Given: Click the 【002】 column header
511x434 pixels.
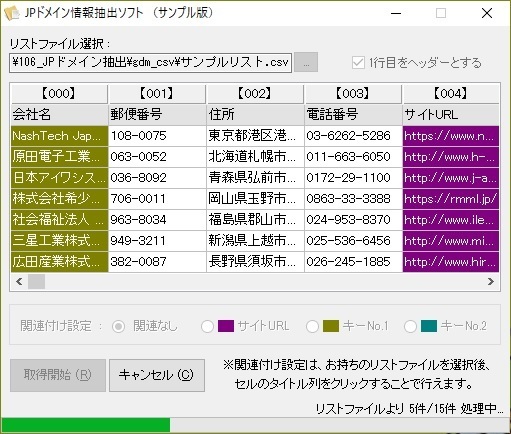Looking at the screenshot, I should [255, 94].
